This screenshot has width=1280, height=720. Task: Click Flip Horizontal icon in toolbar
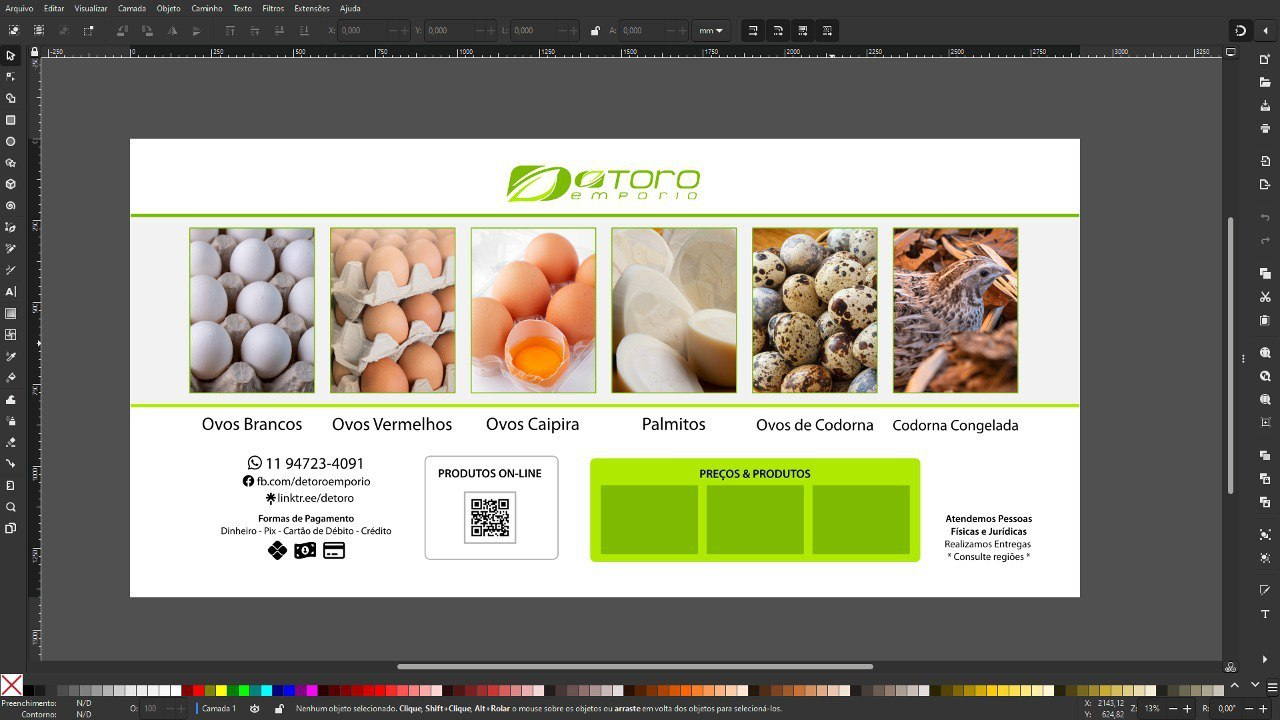pos(173,31)
